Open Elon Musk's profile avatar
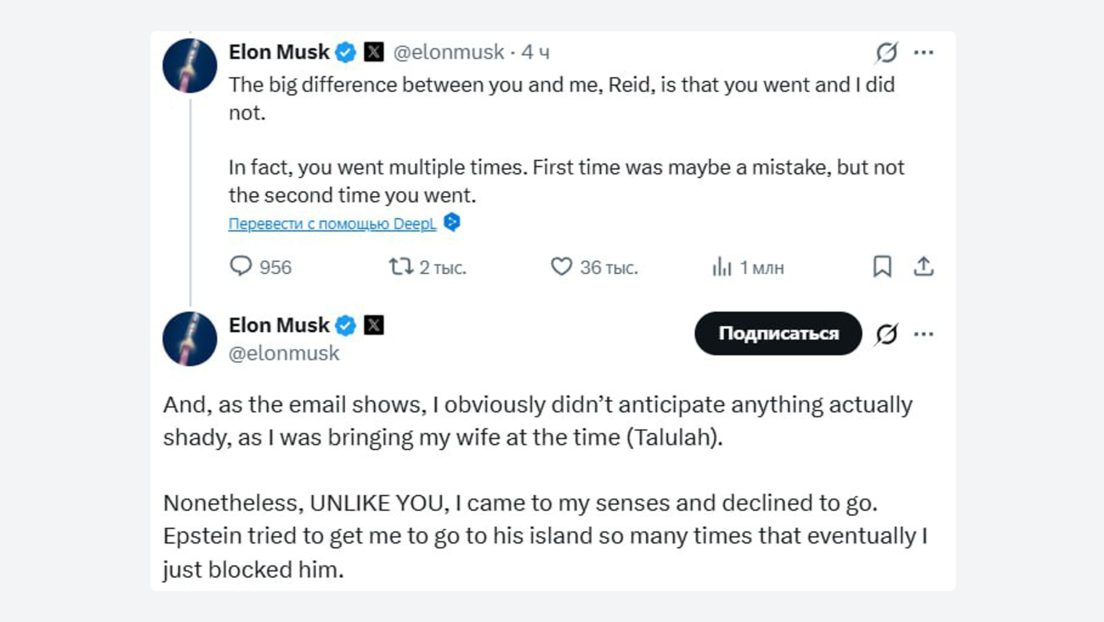The width and height of the screenshot is (1104, 622). tap(189, 65)
